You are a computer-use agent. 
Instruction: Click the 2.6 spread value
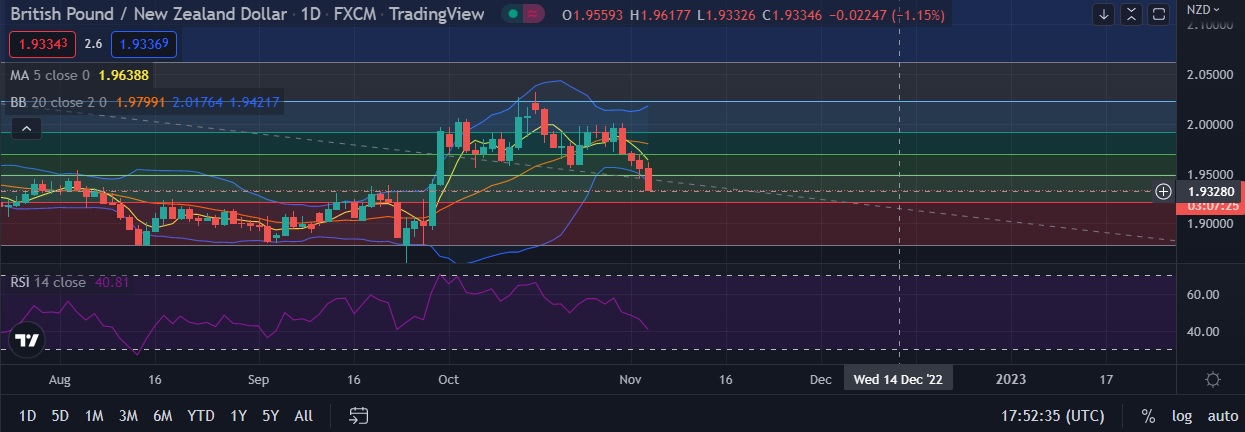93,44
